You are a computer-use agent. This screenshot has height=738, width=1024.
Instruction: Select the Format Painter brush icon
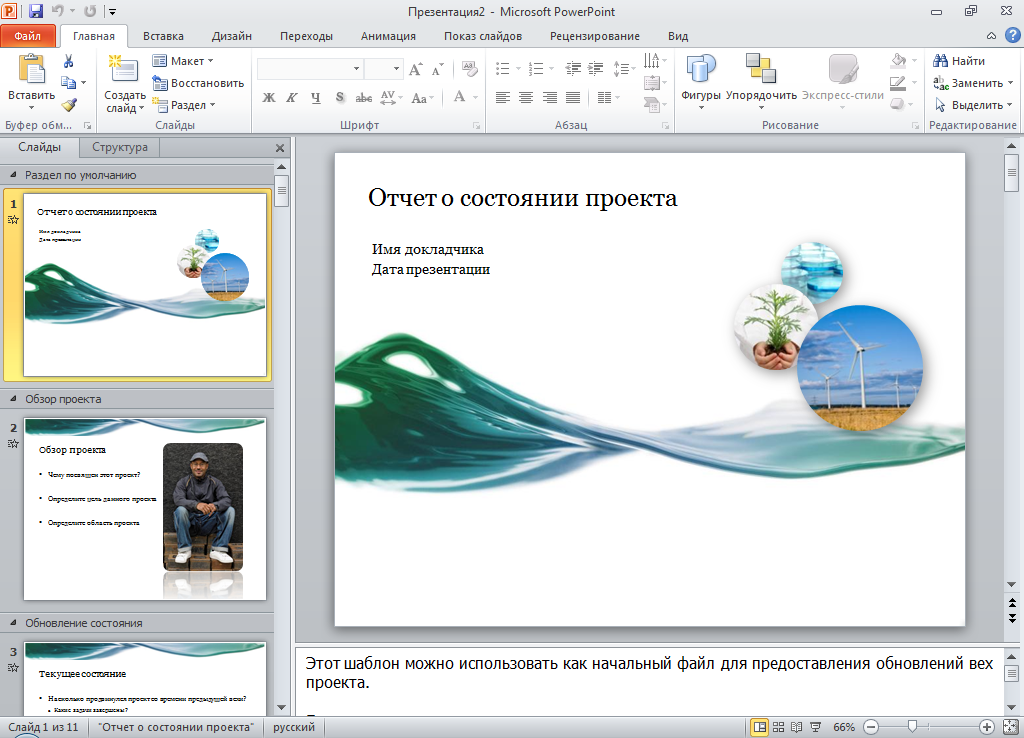click(x=69, y=104)
